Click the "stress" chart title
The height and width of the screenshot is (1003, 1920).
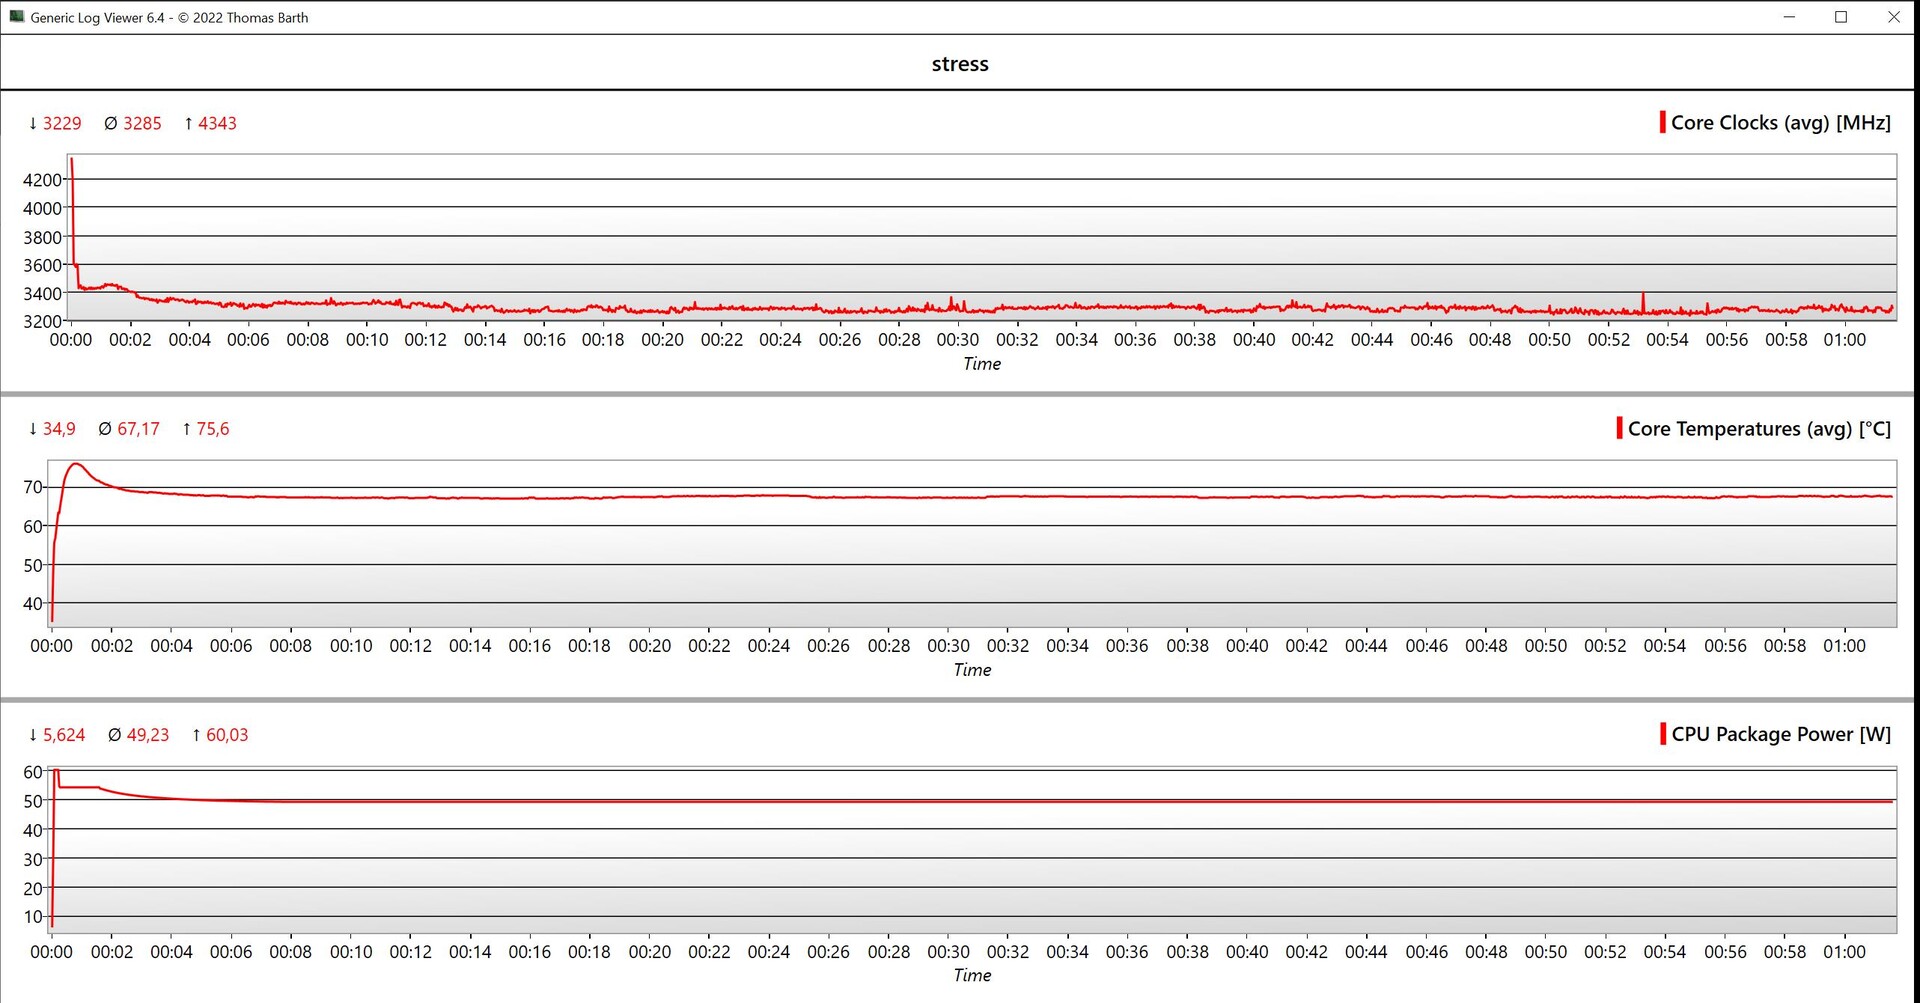(960, 64)
